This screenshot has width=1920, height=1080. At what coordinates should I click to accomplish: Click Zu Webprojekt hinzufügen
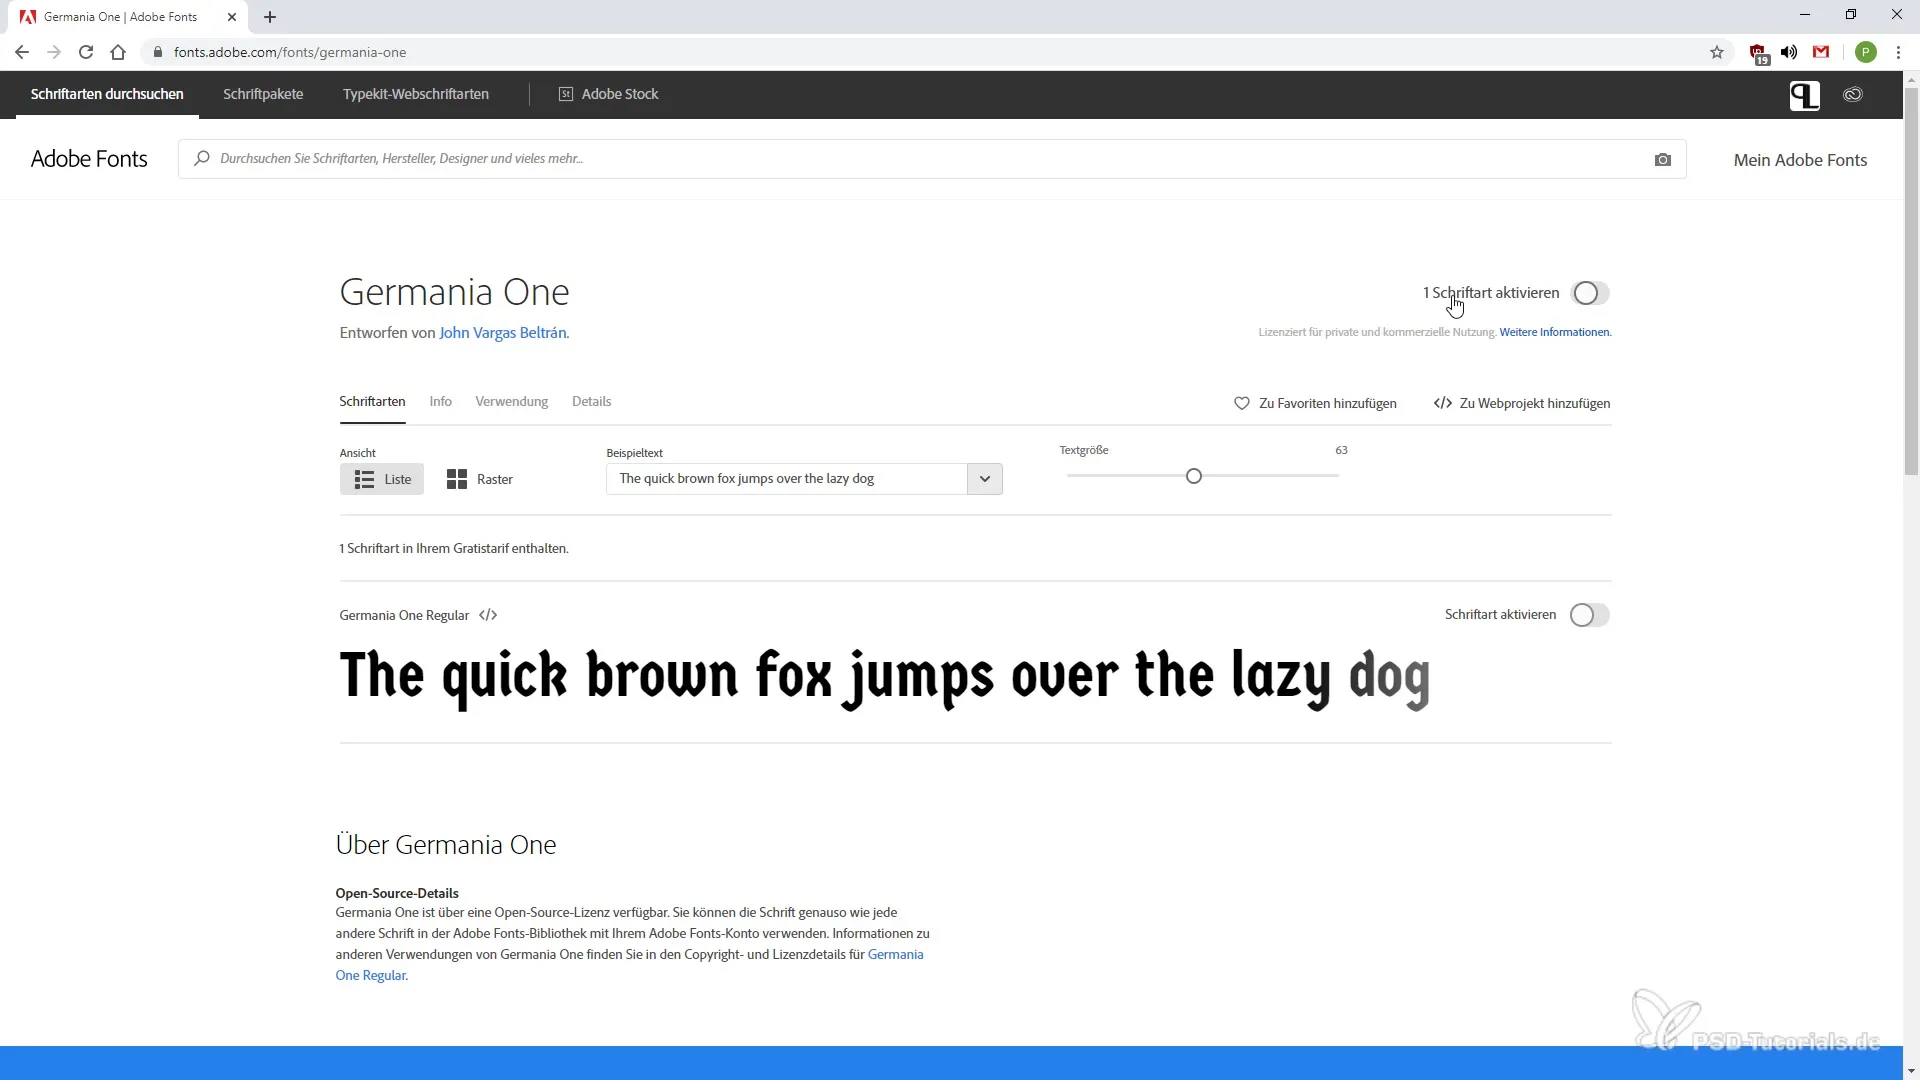[x=1535, y=403]
